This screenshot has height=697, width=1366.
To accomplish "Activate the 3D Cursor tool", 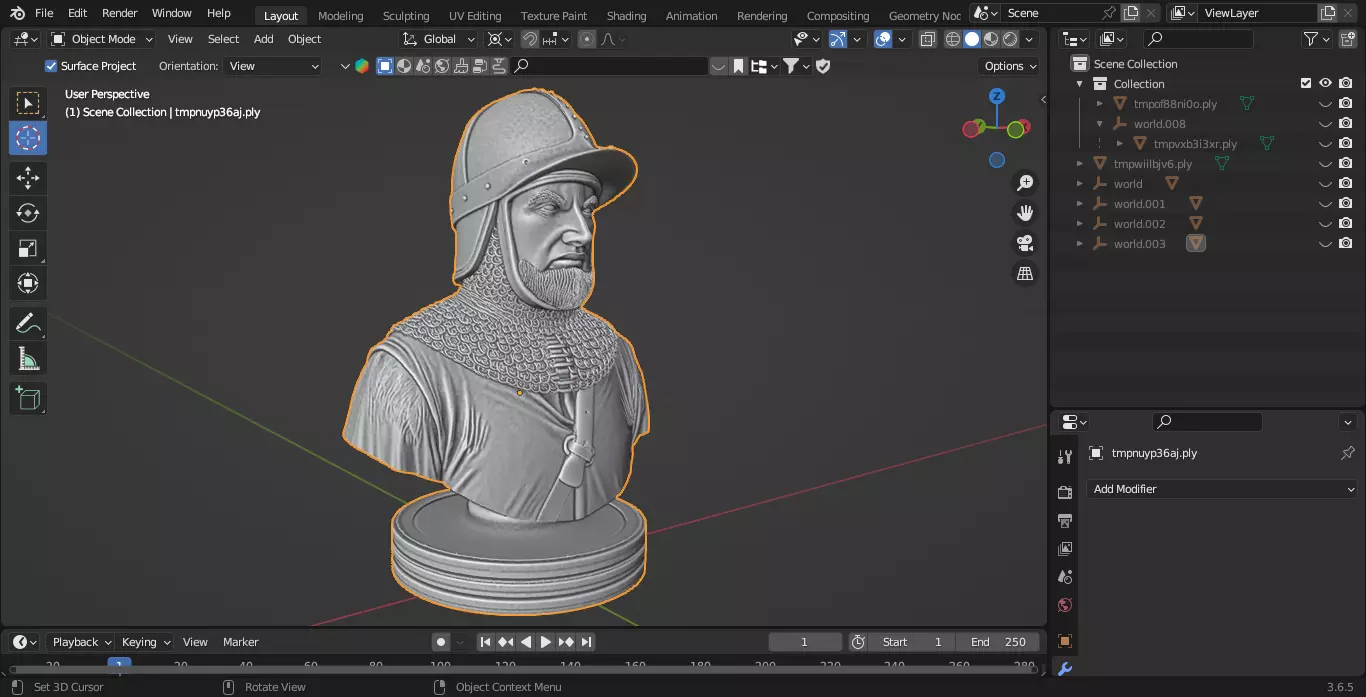I will [28, 138].
